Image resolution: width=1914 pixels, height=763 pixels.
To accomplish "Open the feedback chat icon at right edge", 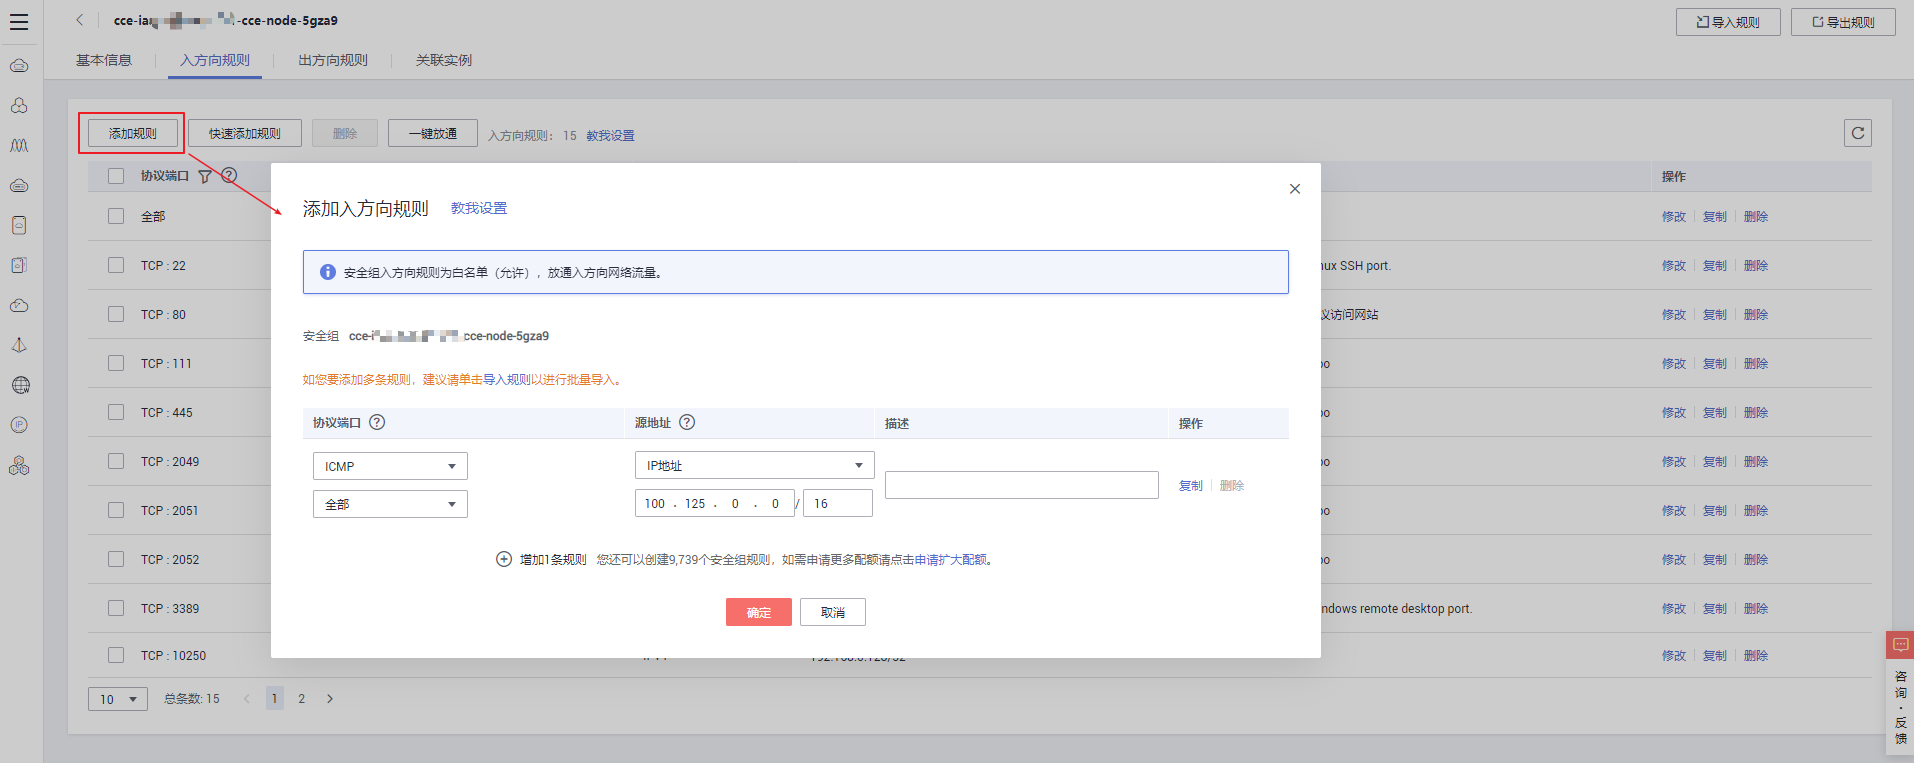I will (x=1900, y=645).
